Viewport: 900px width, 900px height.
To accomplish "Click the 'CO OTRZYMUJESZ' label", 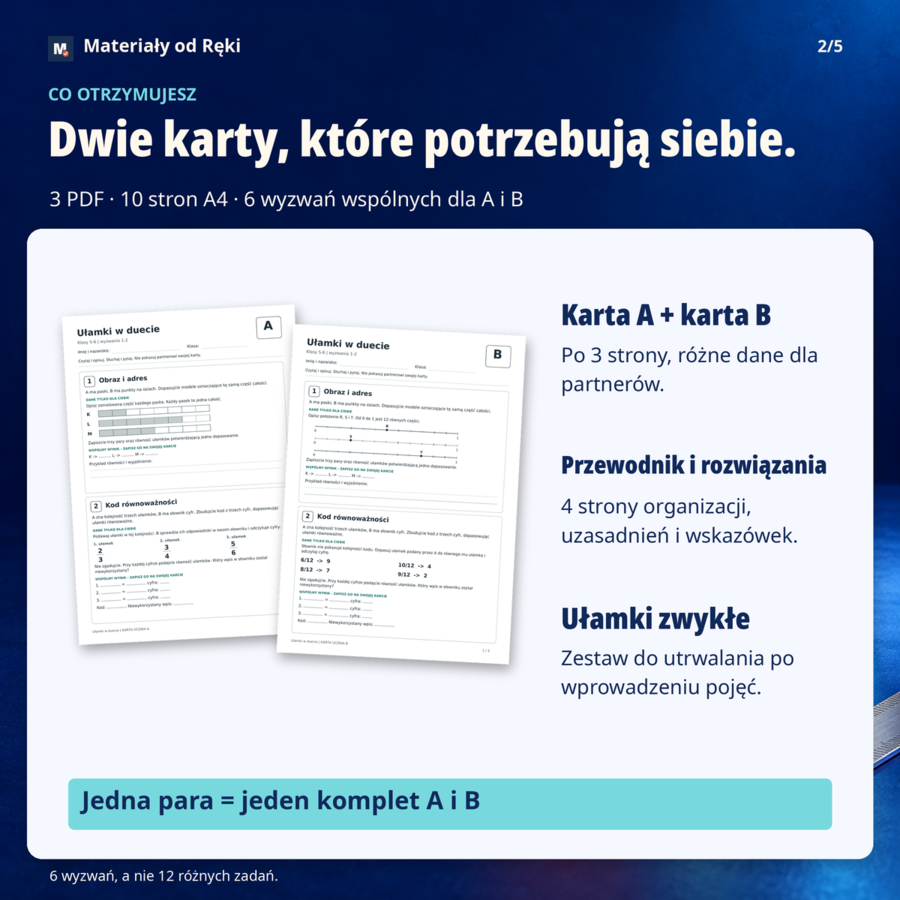I will pyautogui.click(x=122, y=94).
